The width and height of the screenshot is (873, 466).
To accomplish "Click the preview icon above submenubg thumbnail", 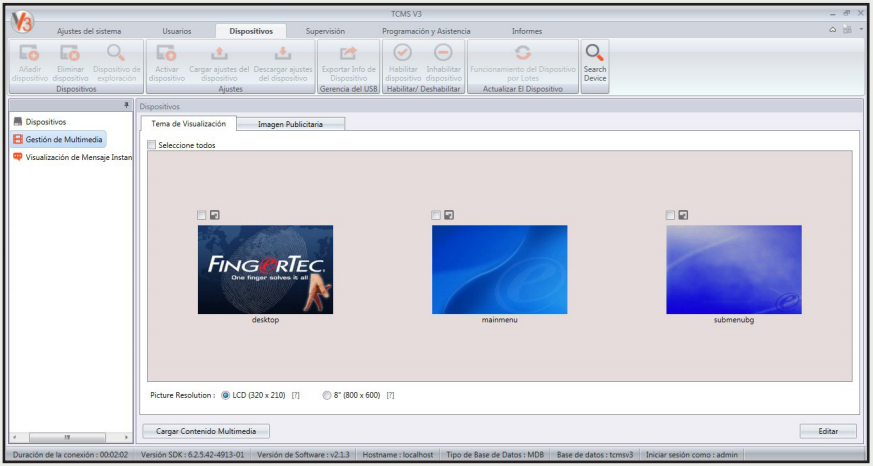I will [x=683, y=215].
